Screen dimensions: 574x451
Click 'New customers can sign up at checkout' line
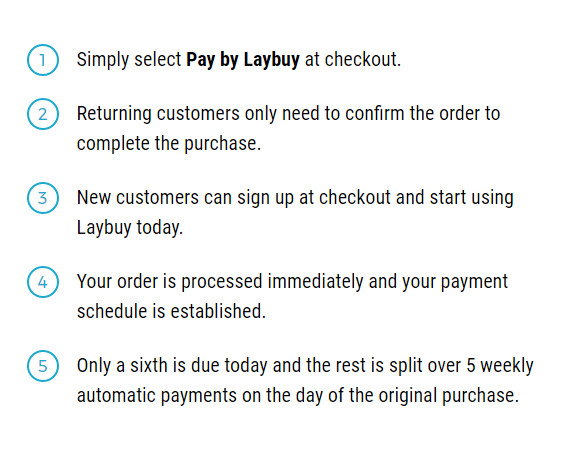point(295,198)
